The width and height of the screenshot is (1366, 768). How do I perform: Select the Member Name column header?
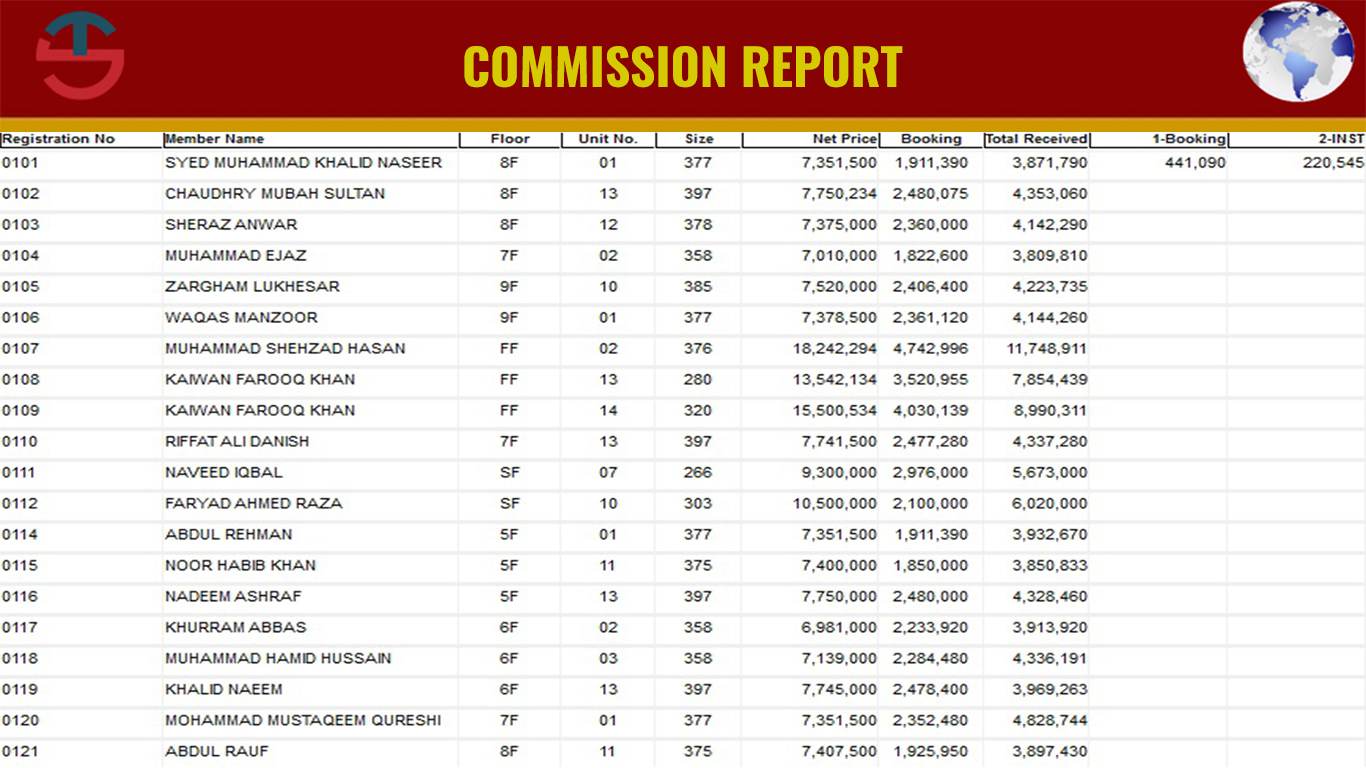[214, 139]
